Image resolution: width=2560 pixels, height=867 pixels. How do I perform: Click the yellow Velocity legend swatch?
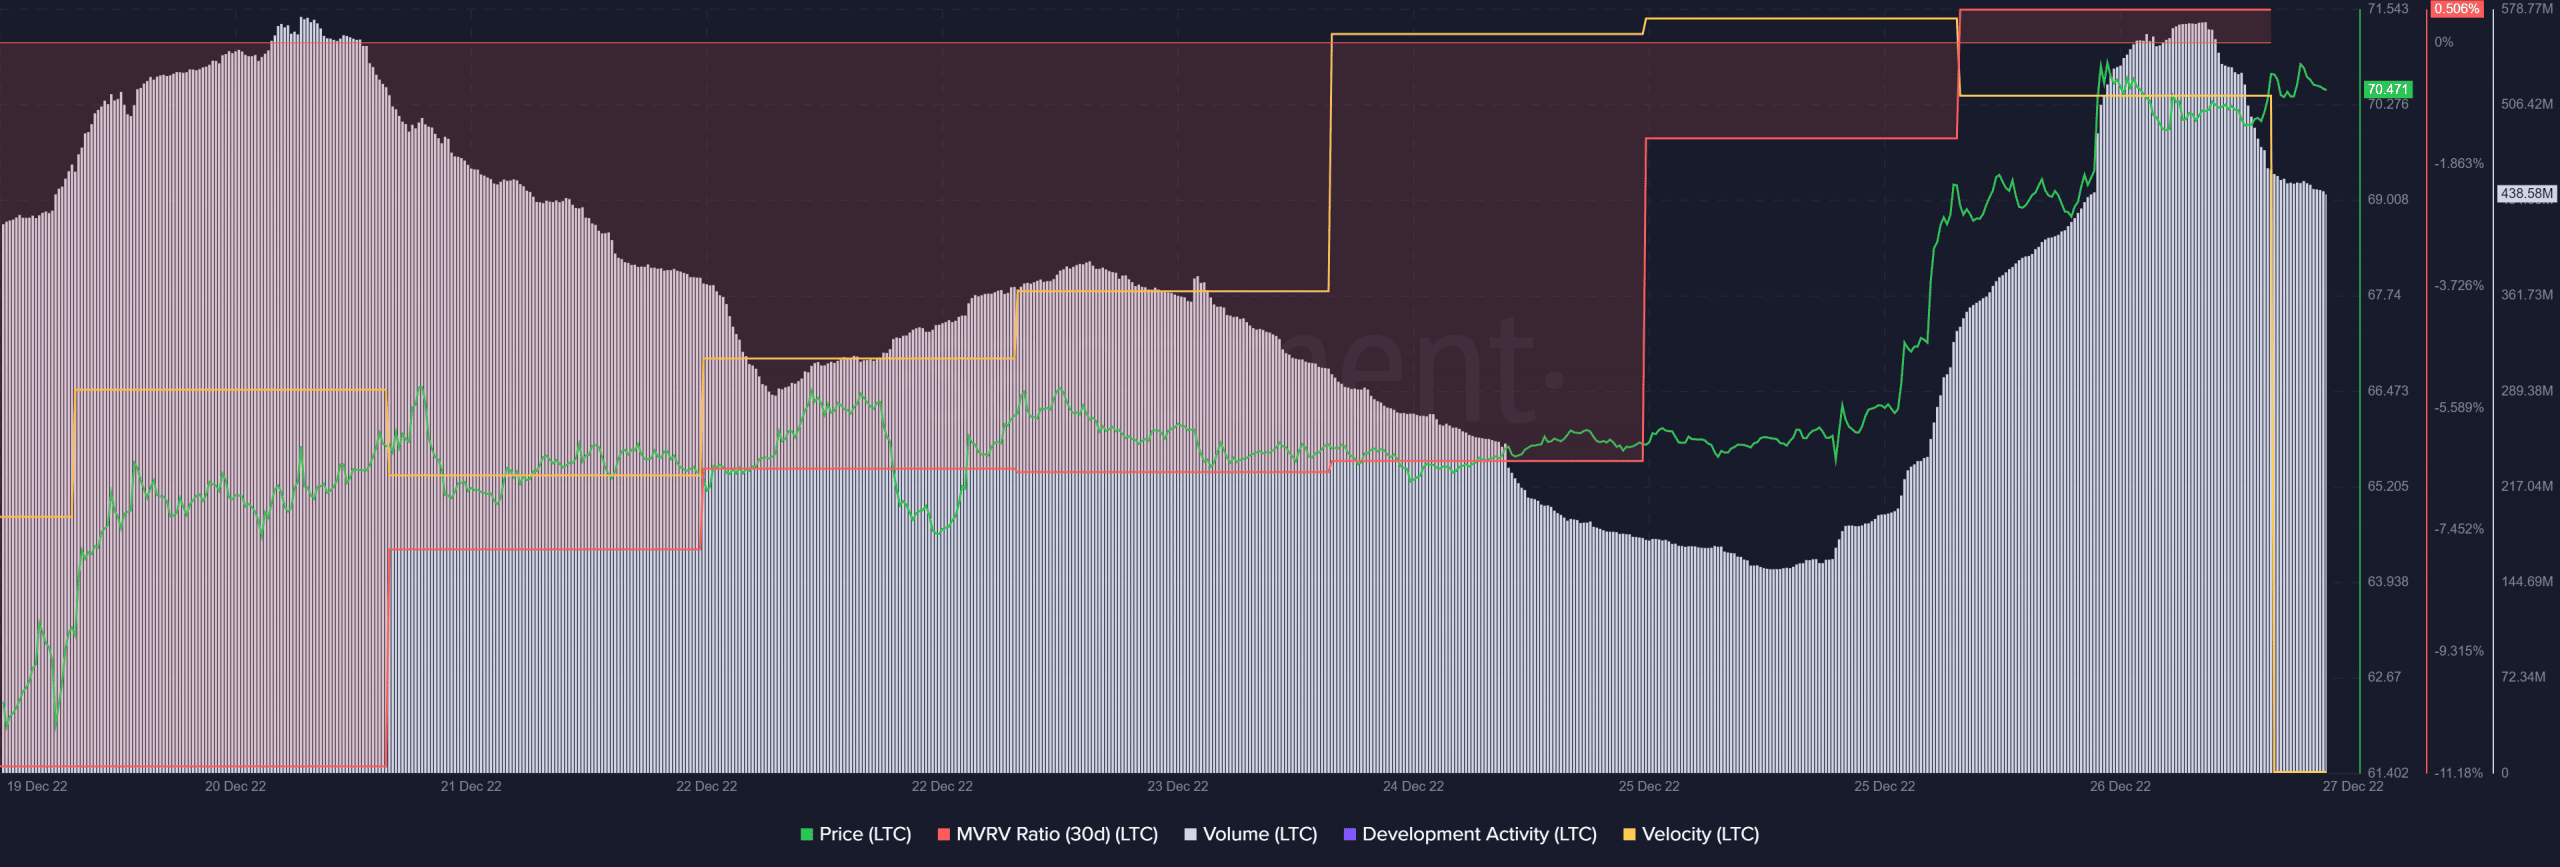click(x=1629, y=835)
